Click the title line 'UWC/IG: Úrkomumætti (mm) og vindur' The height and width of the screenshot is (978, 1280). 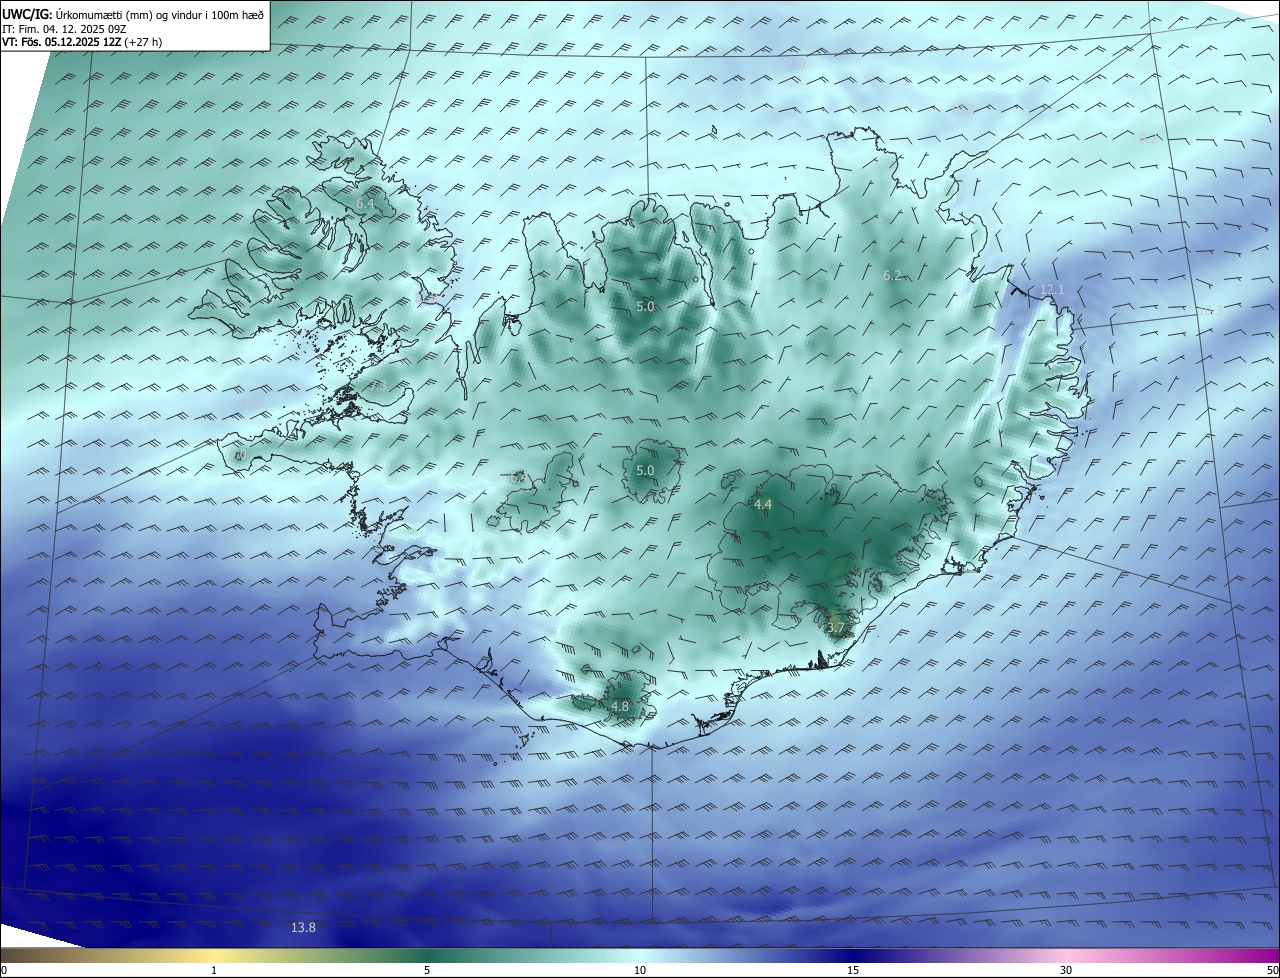click(x=133, y=14)
